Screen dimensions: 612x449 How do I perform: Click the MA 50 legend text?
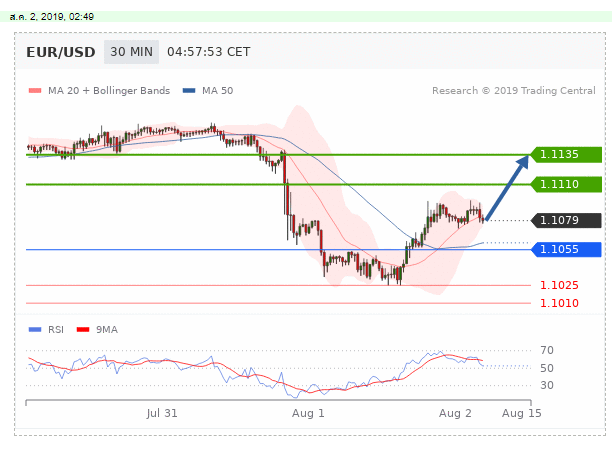[217, 91]
